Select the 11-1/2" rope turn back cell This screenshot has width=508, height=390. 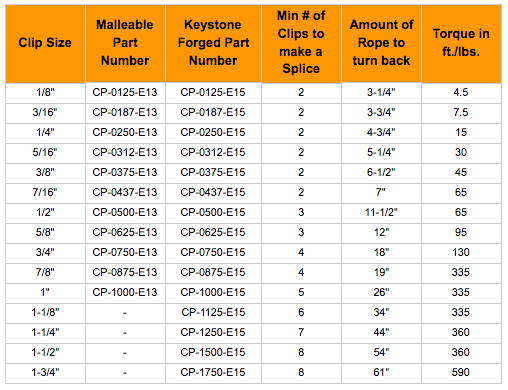click(x=381, y=213)
